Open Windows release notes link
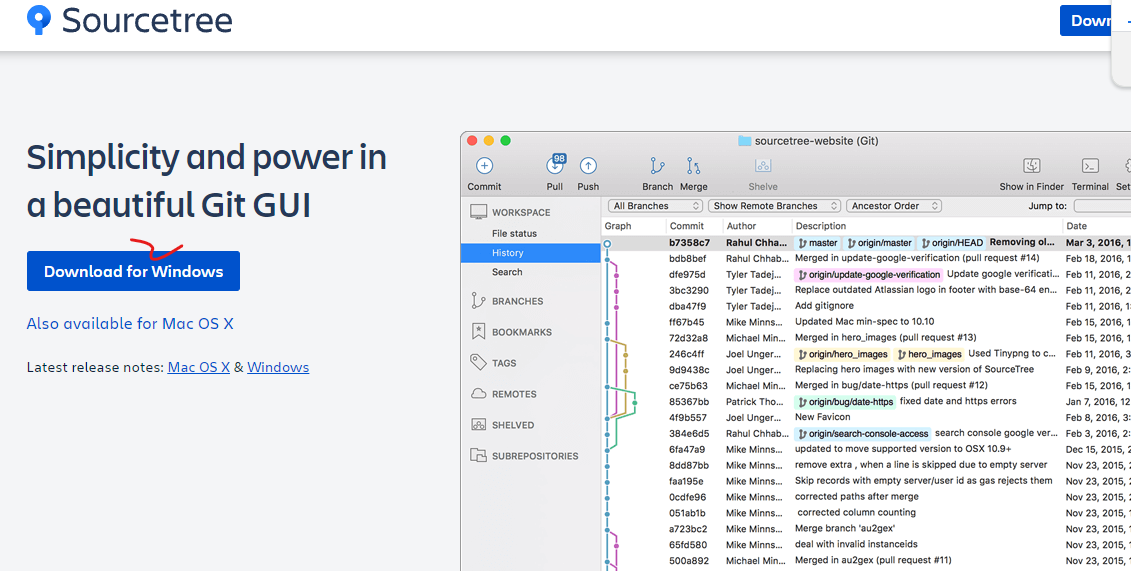 click(278, 367)
